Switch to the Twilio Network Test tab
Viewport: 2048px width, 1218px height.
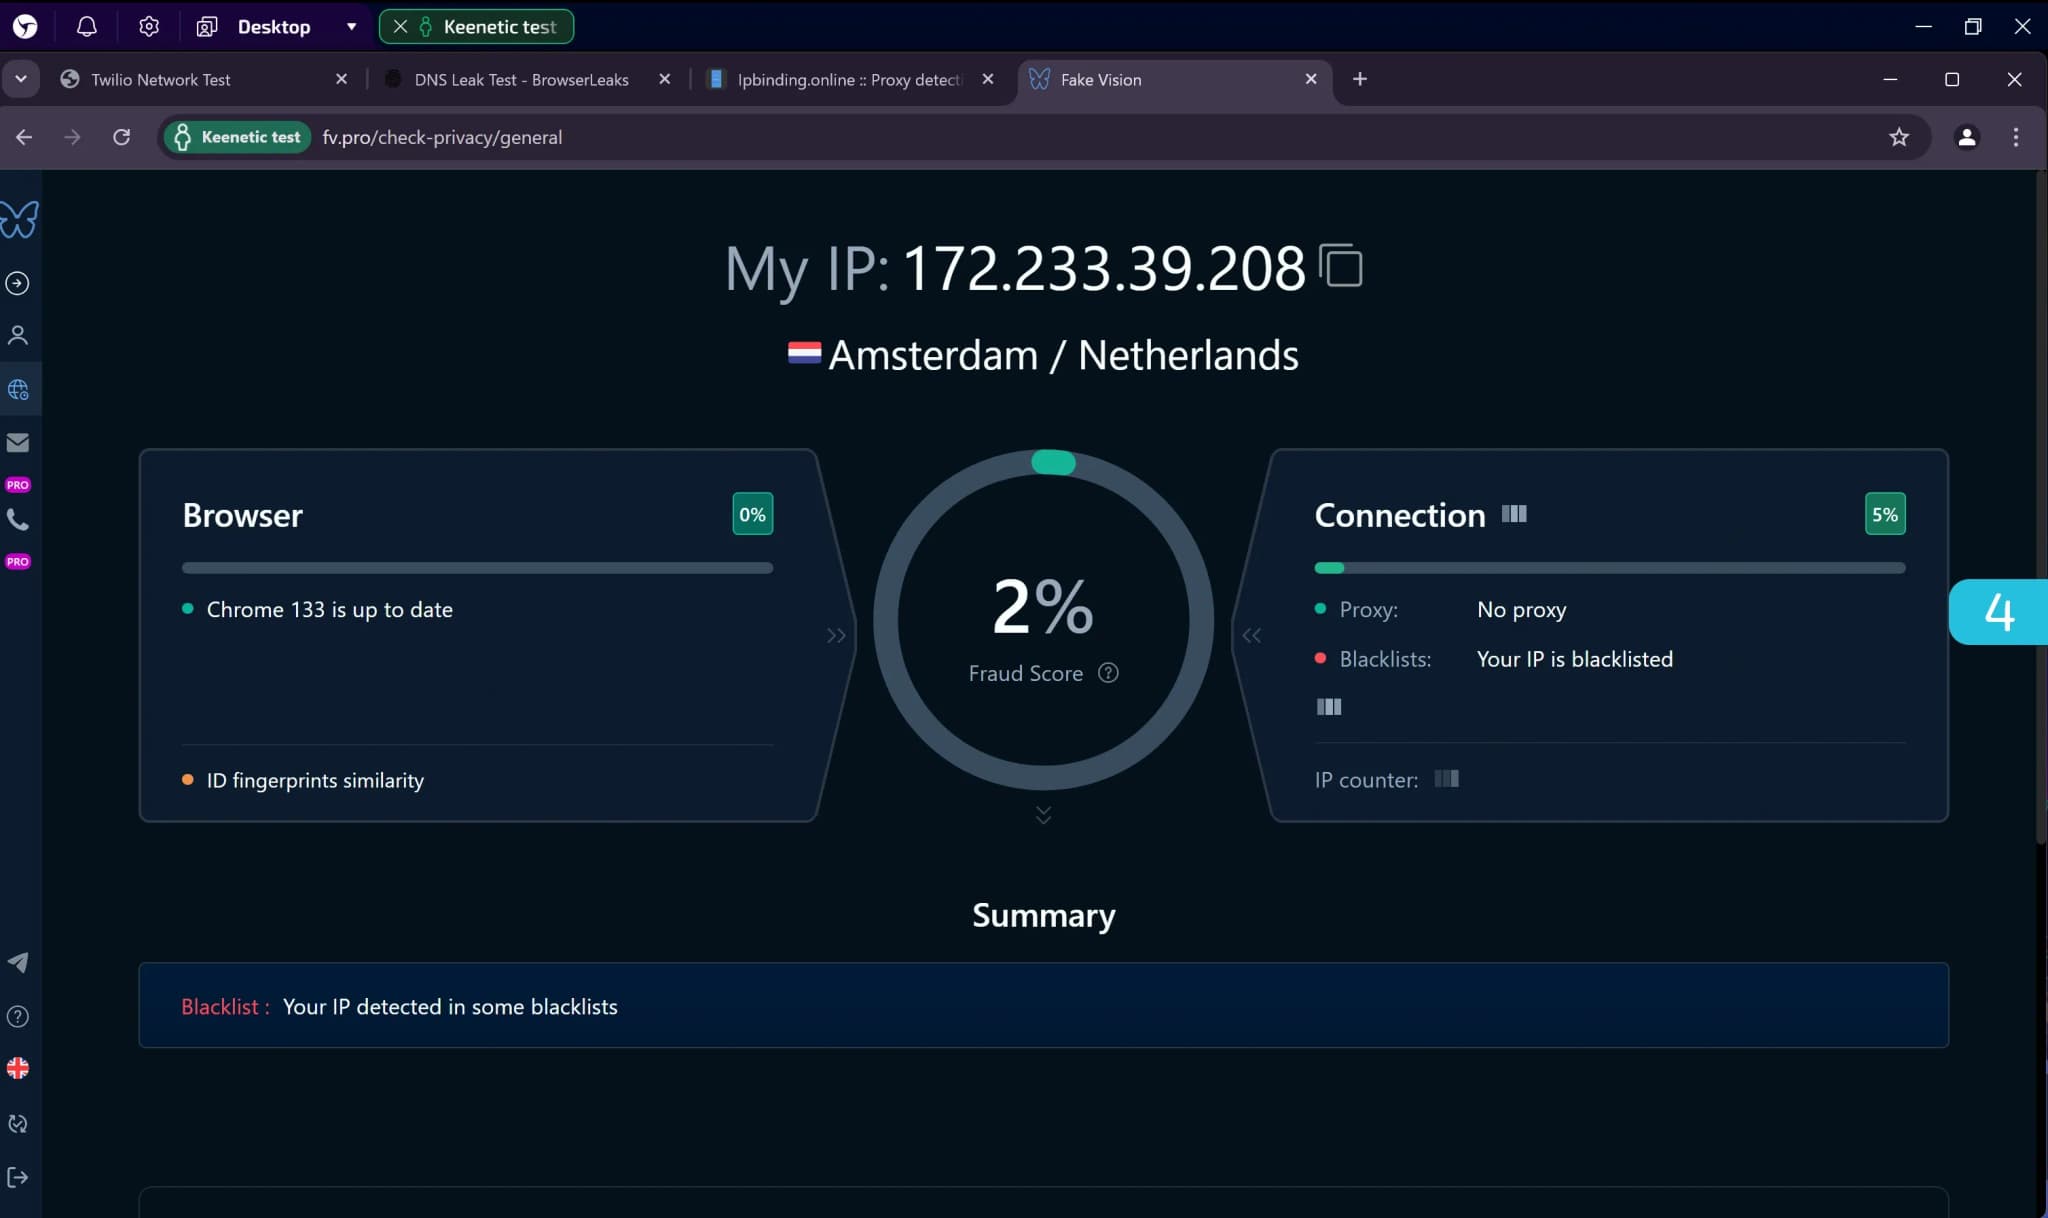point(161,80)
